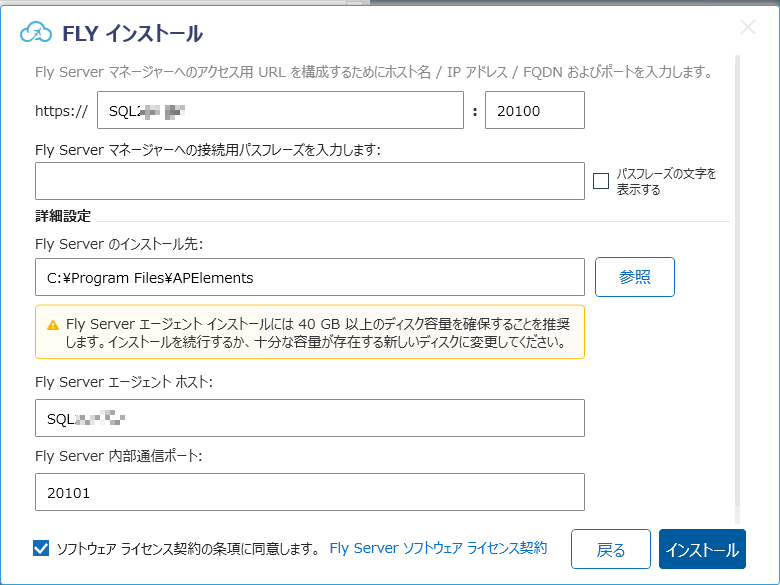Click the 戻る back button
Viewport: 780px width, 585px height.
click(611, 549)
